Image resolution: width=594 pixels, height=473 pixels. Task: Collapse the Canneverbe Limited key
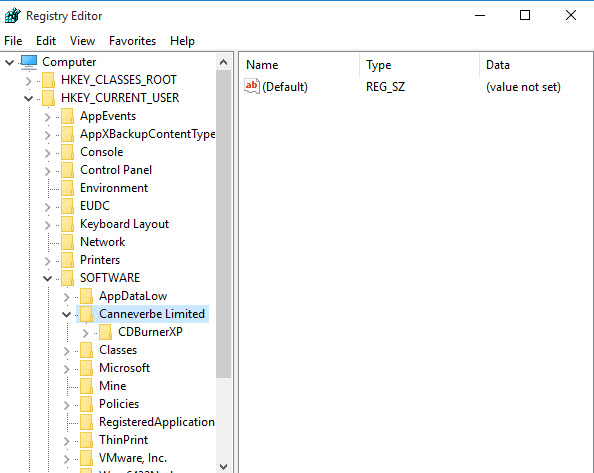(x=66, y=315)
